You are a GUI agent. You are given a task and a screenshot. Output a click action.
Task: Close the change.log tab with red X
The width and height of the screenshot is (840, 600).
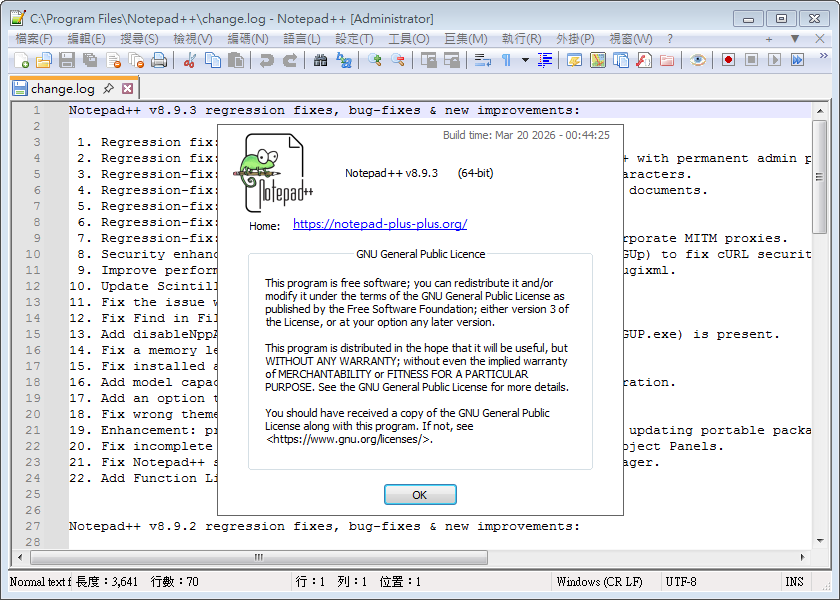coord(128,88)
